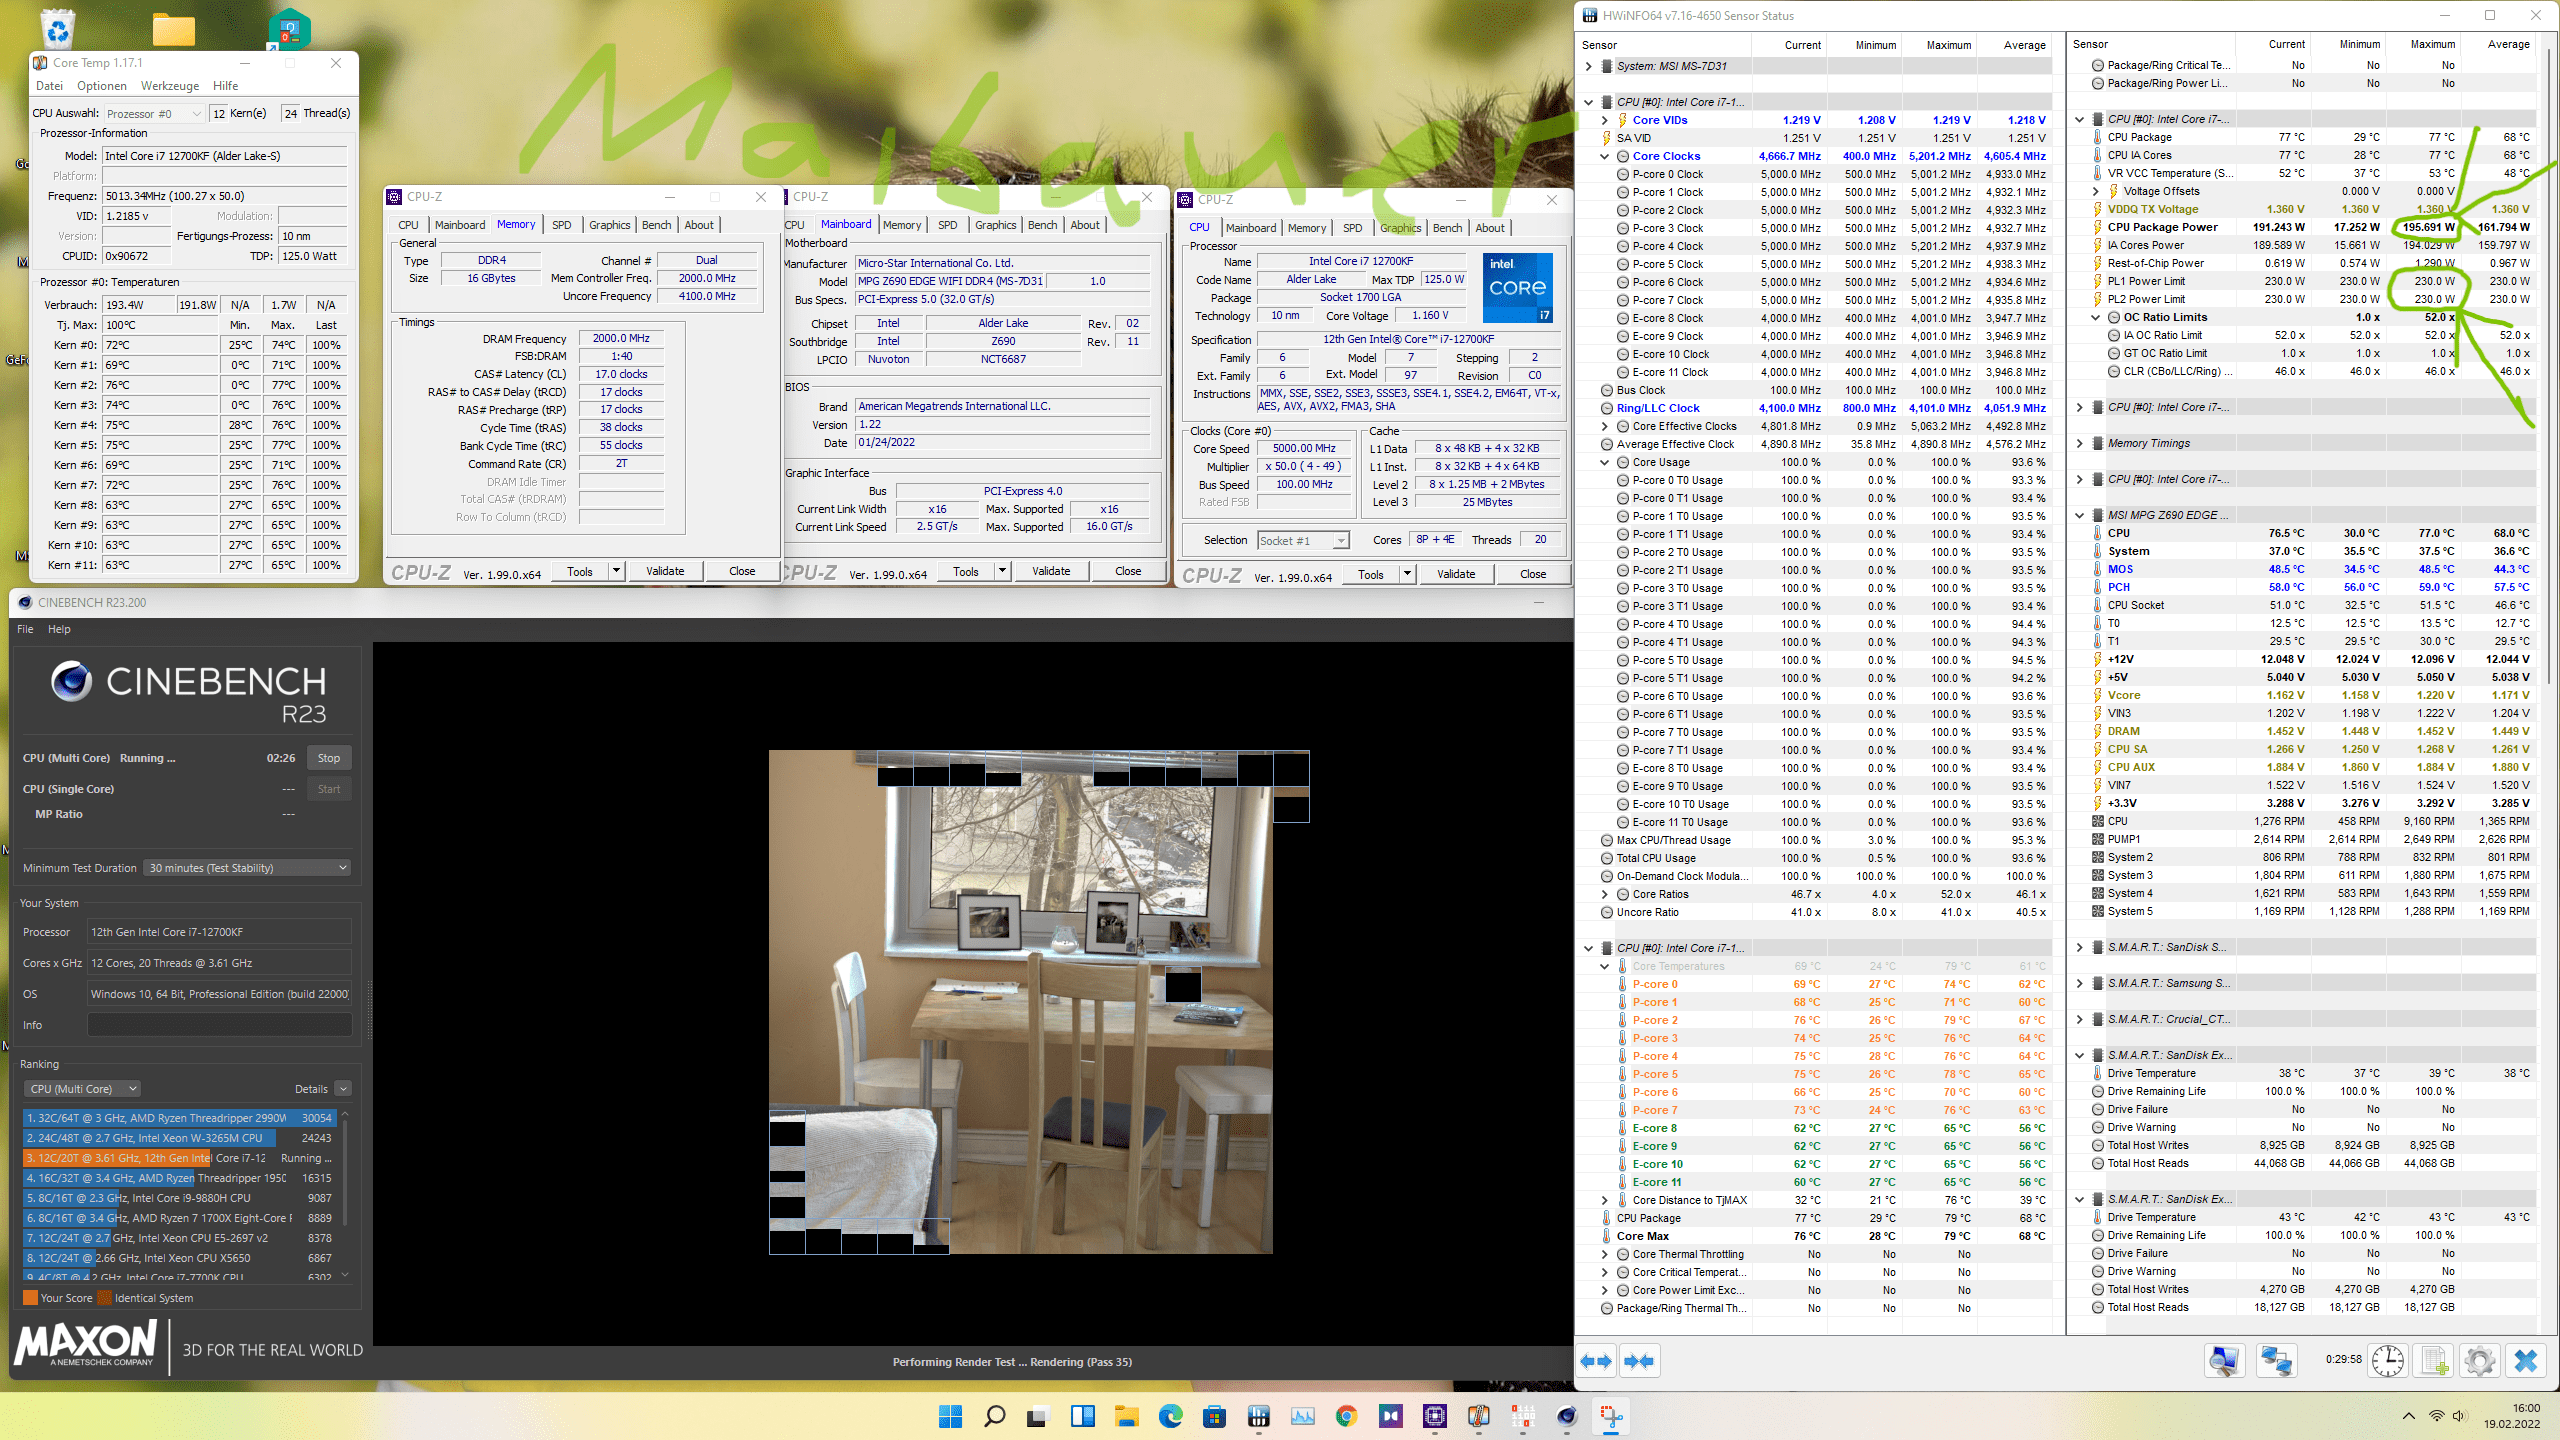Open HWiNFO sensor settings gear icon

[2480, 1361]
